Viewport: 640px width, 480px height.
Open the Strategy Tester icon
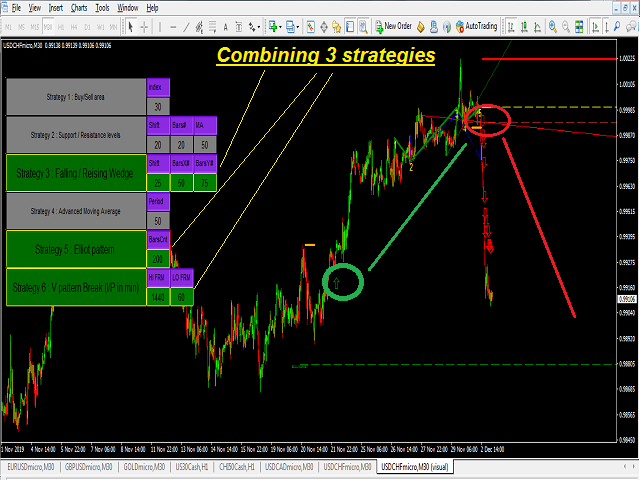(x=363, y=27)
